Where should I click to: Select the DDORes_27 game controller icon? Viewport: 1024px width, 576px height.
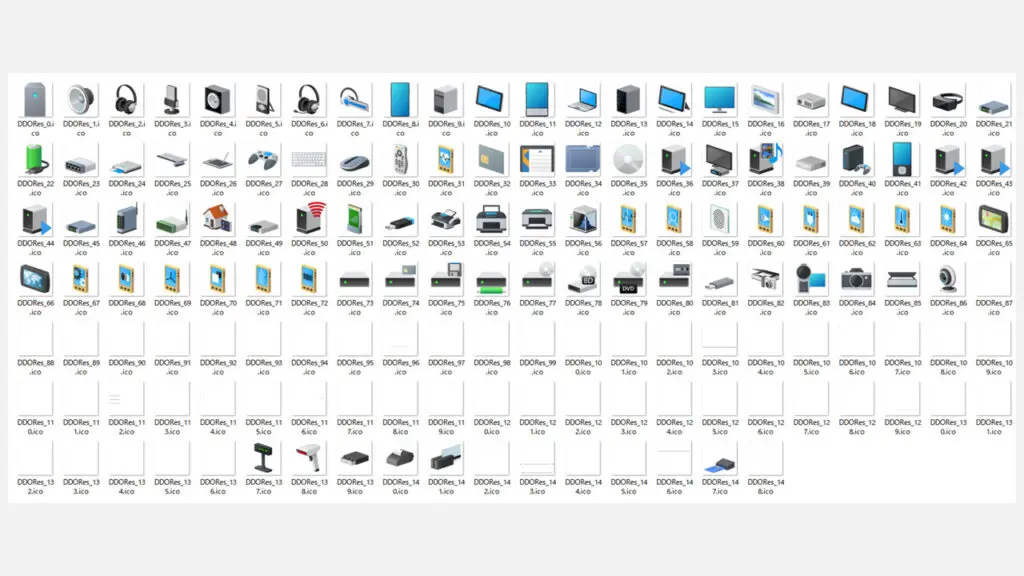pyautogui.click(x=263, y=160)
